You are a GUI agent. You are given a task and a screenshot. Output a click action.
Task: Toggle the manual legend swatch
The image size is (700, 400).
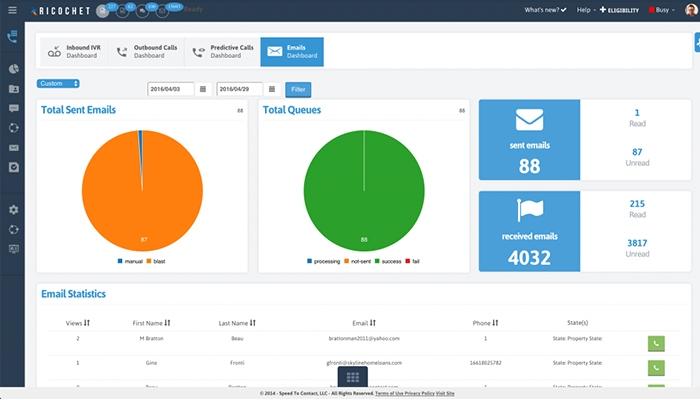[120, 261]
